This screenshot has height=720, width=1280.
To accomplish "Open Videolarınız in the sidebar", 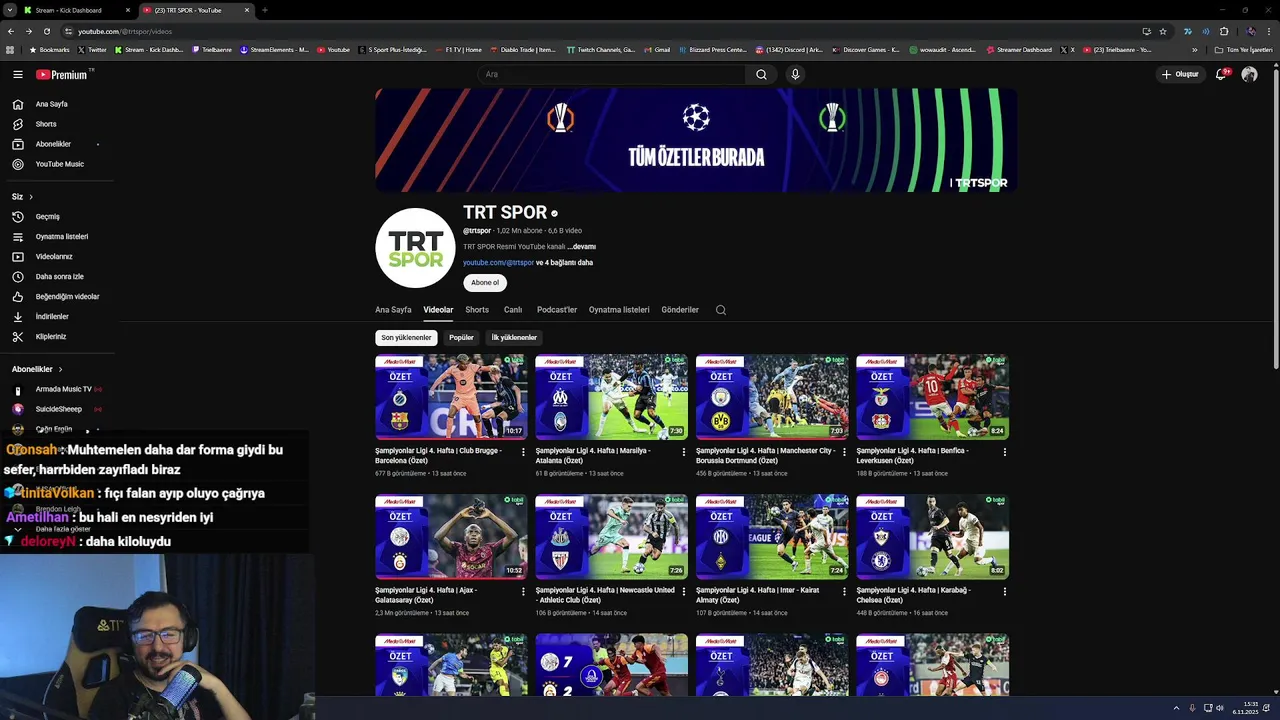I will click(x=54, y=257).
